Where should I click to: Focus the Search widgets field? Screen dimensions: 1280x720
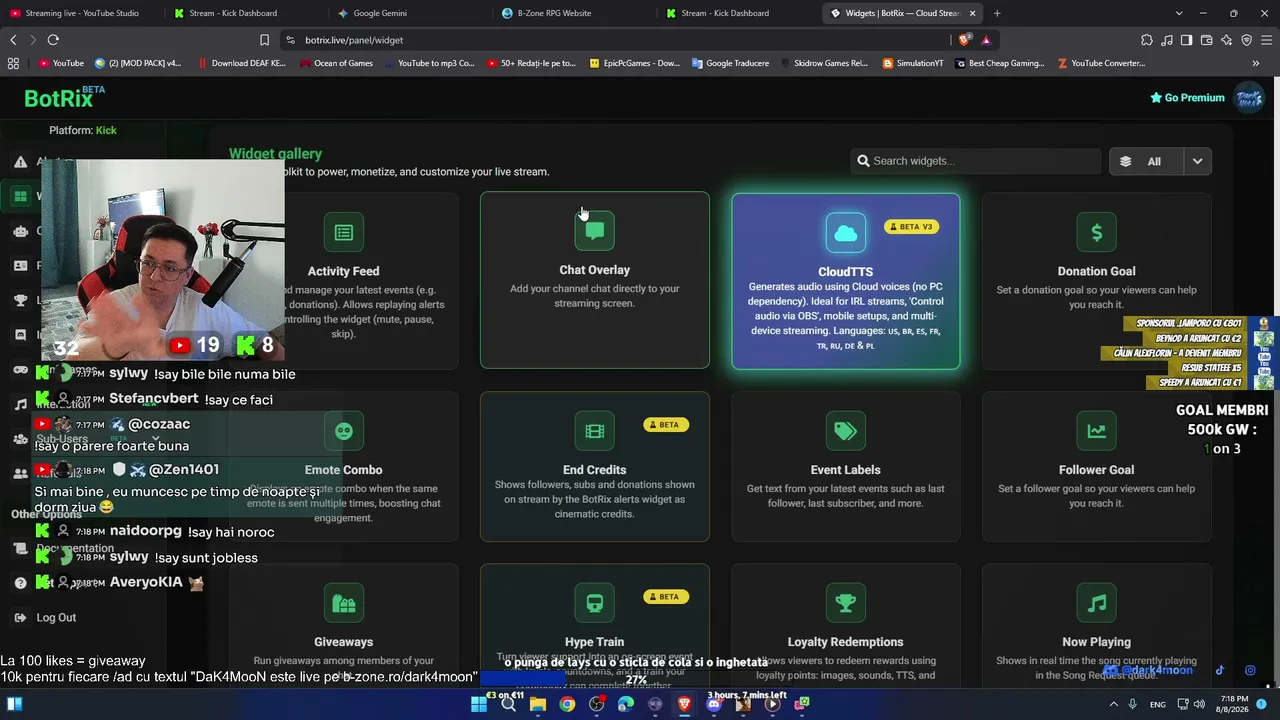[975, 161]
